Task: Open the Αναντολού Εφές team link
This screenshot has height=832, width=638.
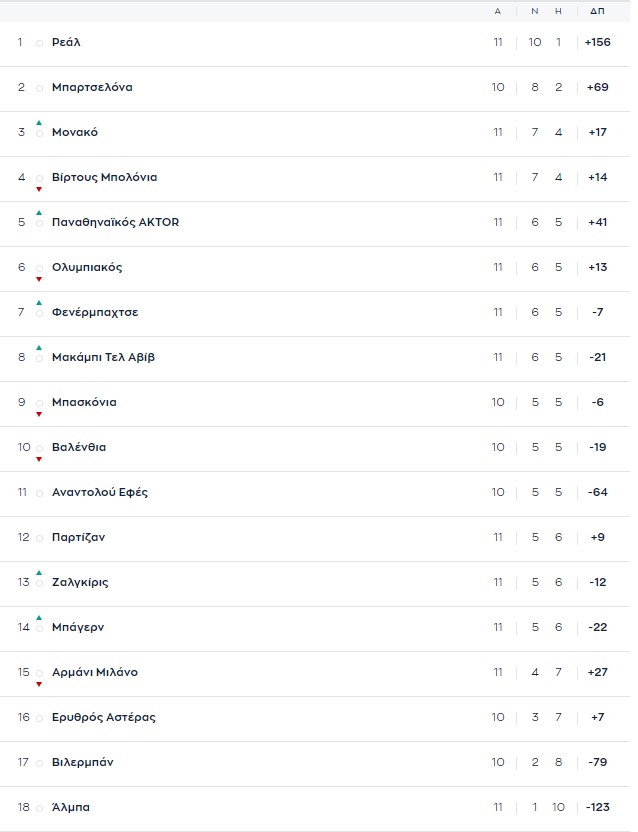Action: tap(100, 492)
